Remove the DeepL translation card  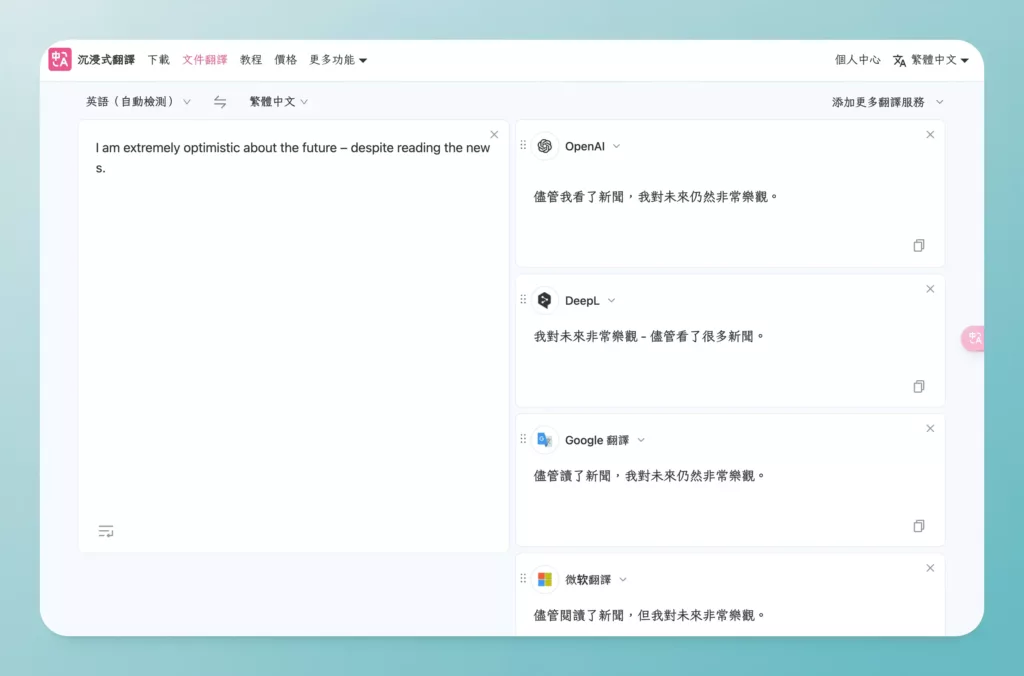[x=930, y=289]
